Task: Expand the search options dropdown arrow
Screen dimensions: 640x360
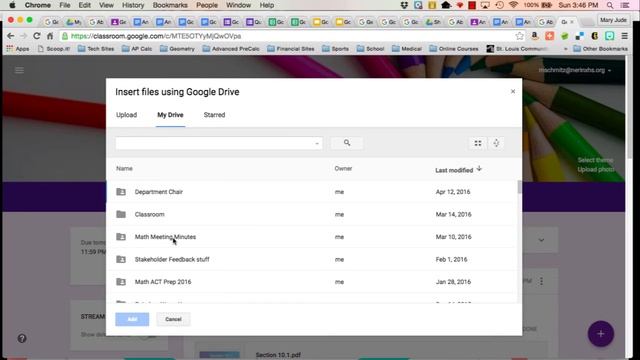Action: click(x=317, y=144)
